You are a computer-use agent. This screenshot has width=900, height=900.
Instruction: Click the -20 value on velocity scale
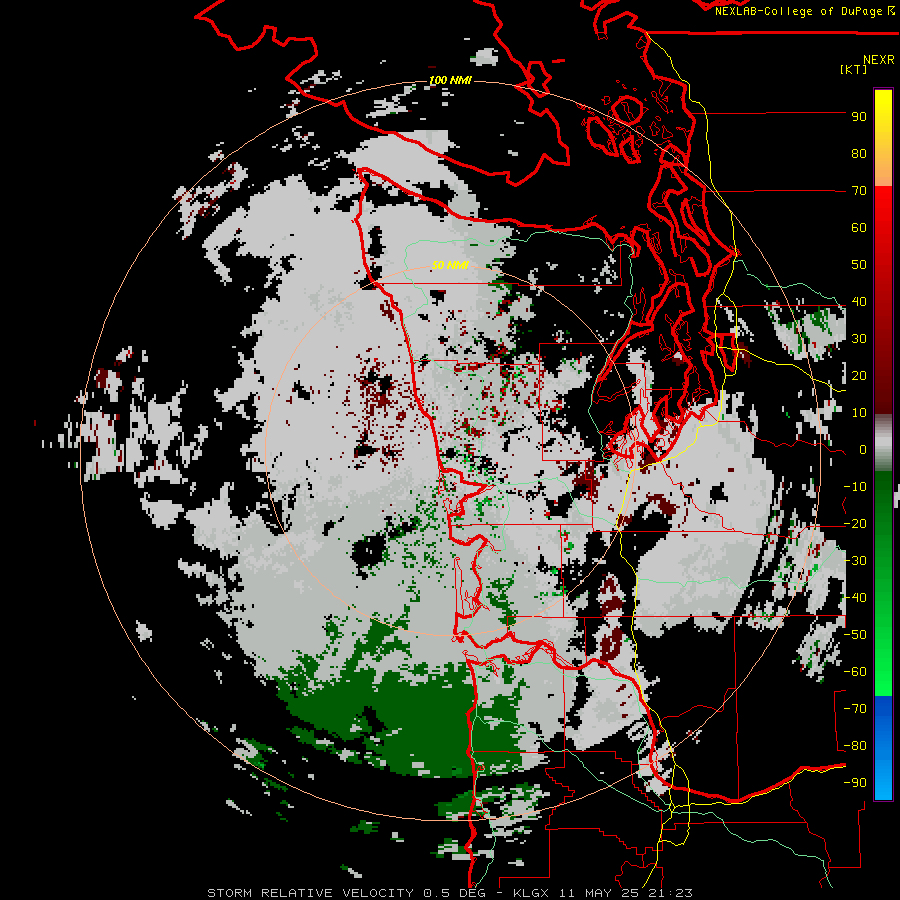coord(855,524)
